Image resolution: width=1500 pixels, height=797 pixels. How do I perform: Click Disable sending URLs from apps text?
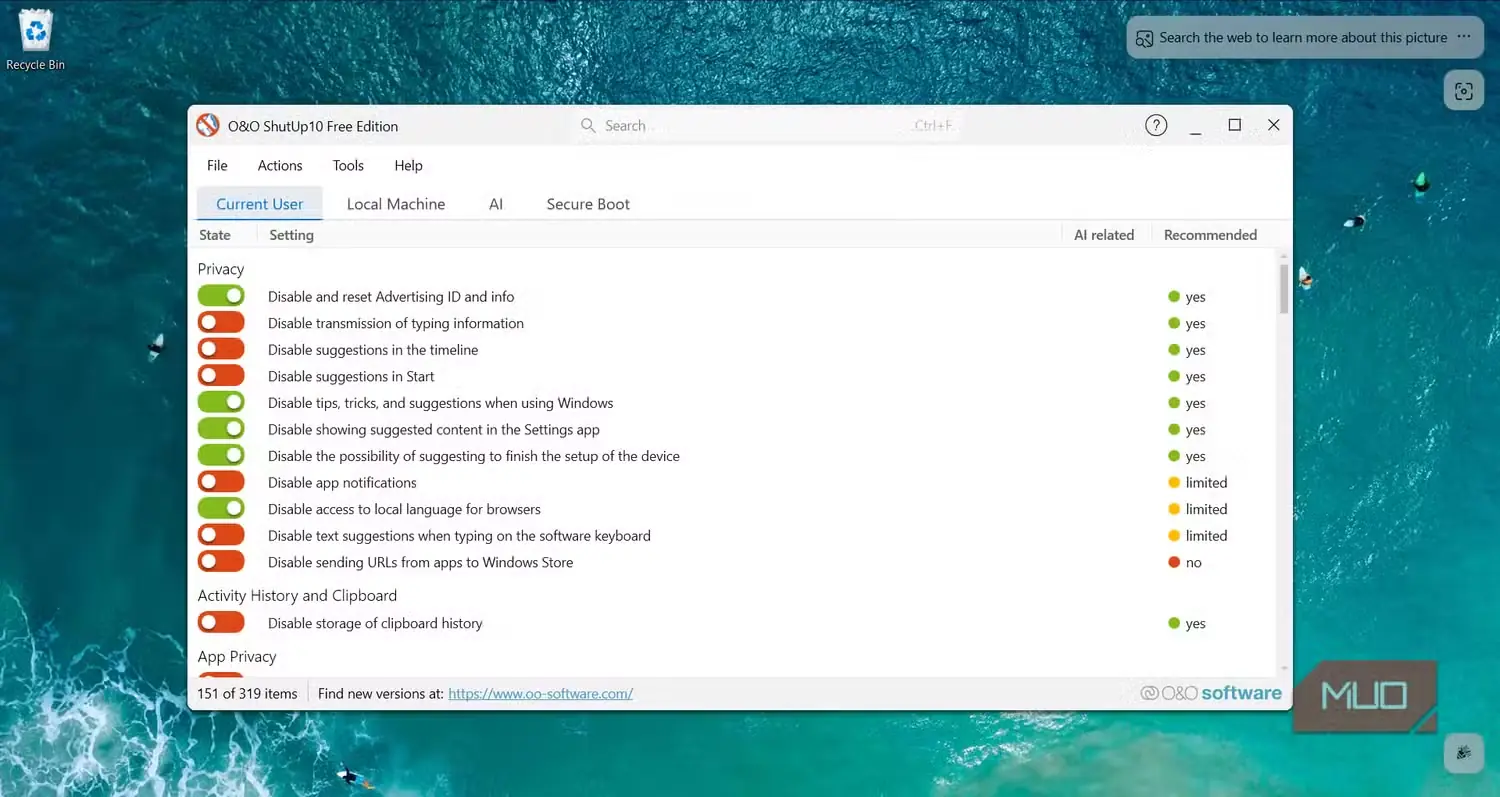point(421,562)
